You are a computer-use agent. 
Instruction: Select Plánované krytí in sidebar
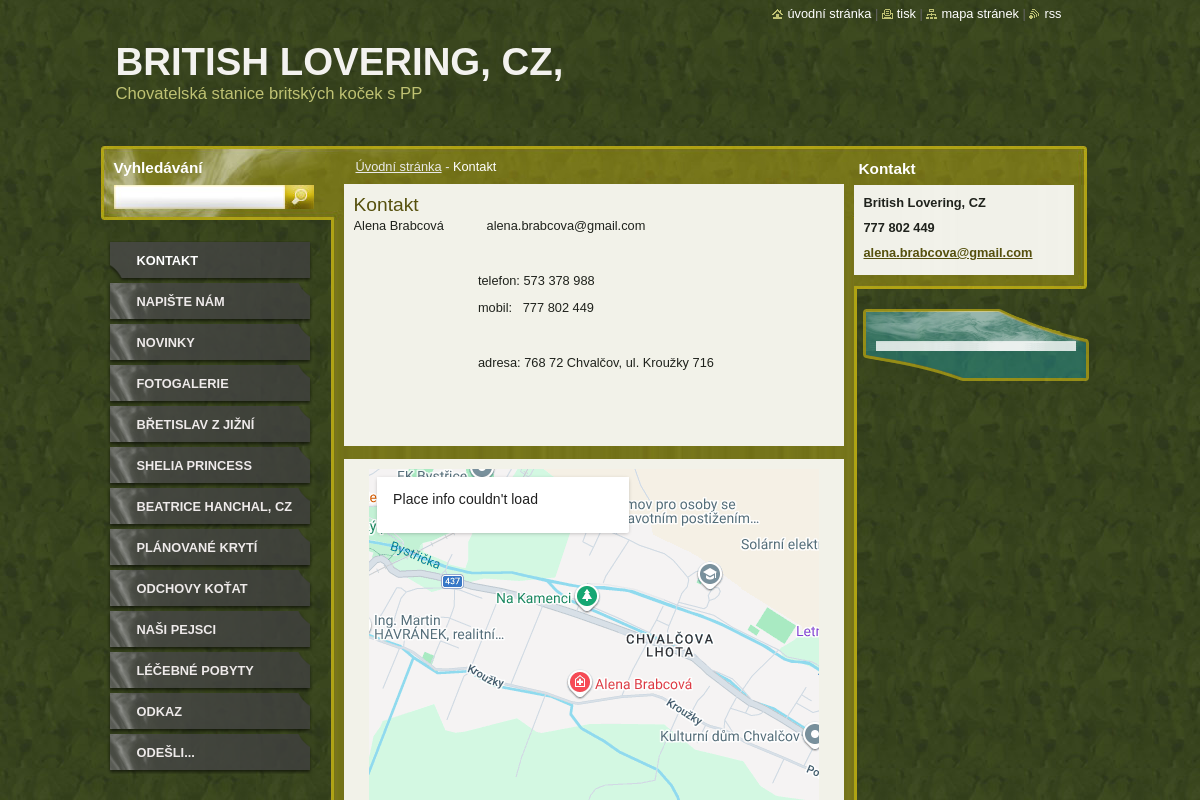196,547
